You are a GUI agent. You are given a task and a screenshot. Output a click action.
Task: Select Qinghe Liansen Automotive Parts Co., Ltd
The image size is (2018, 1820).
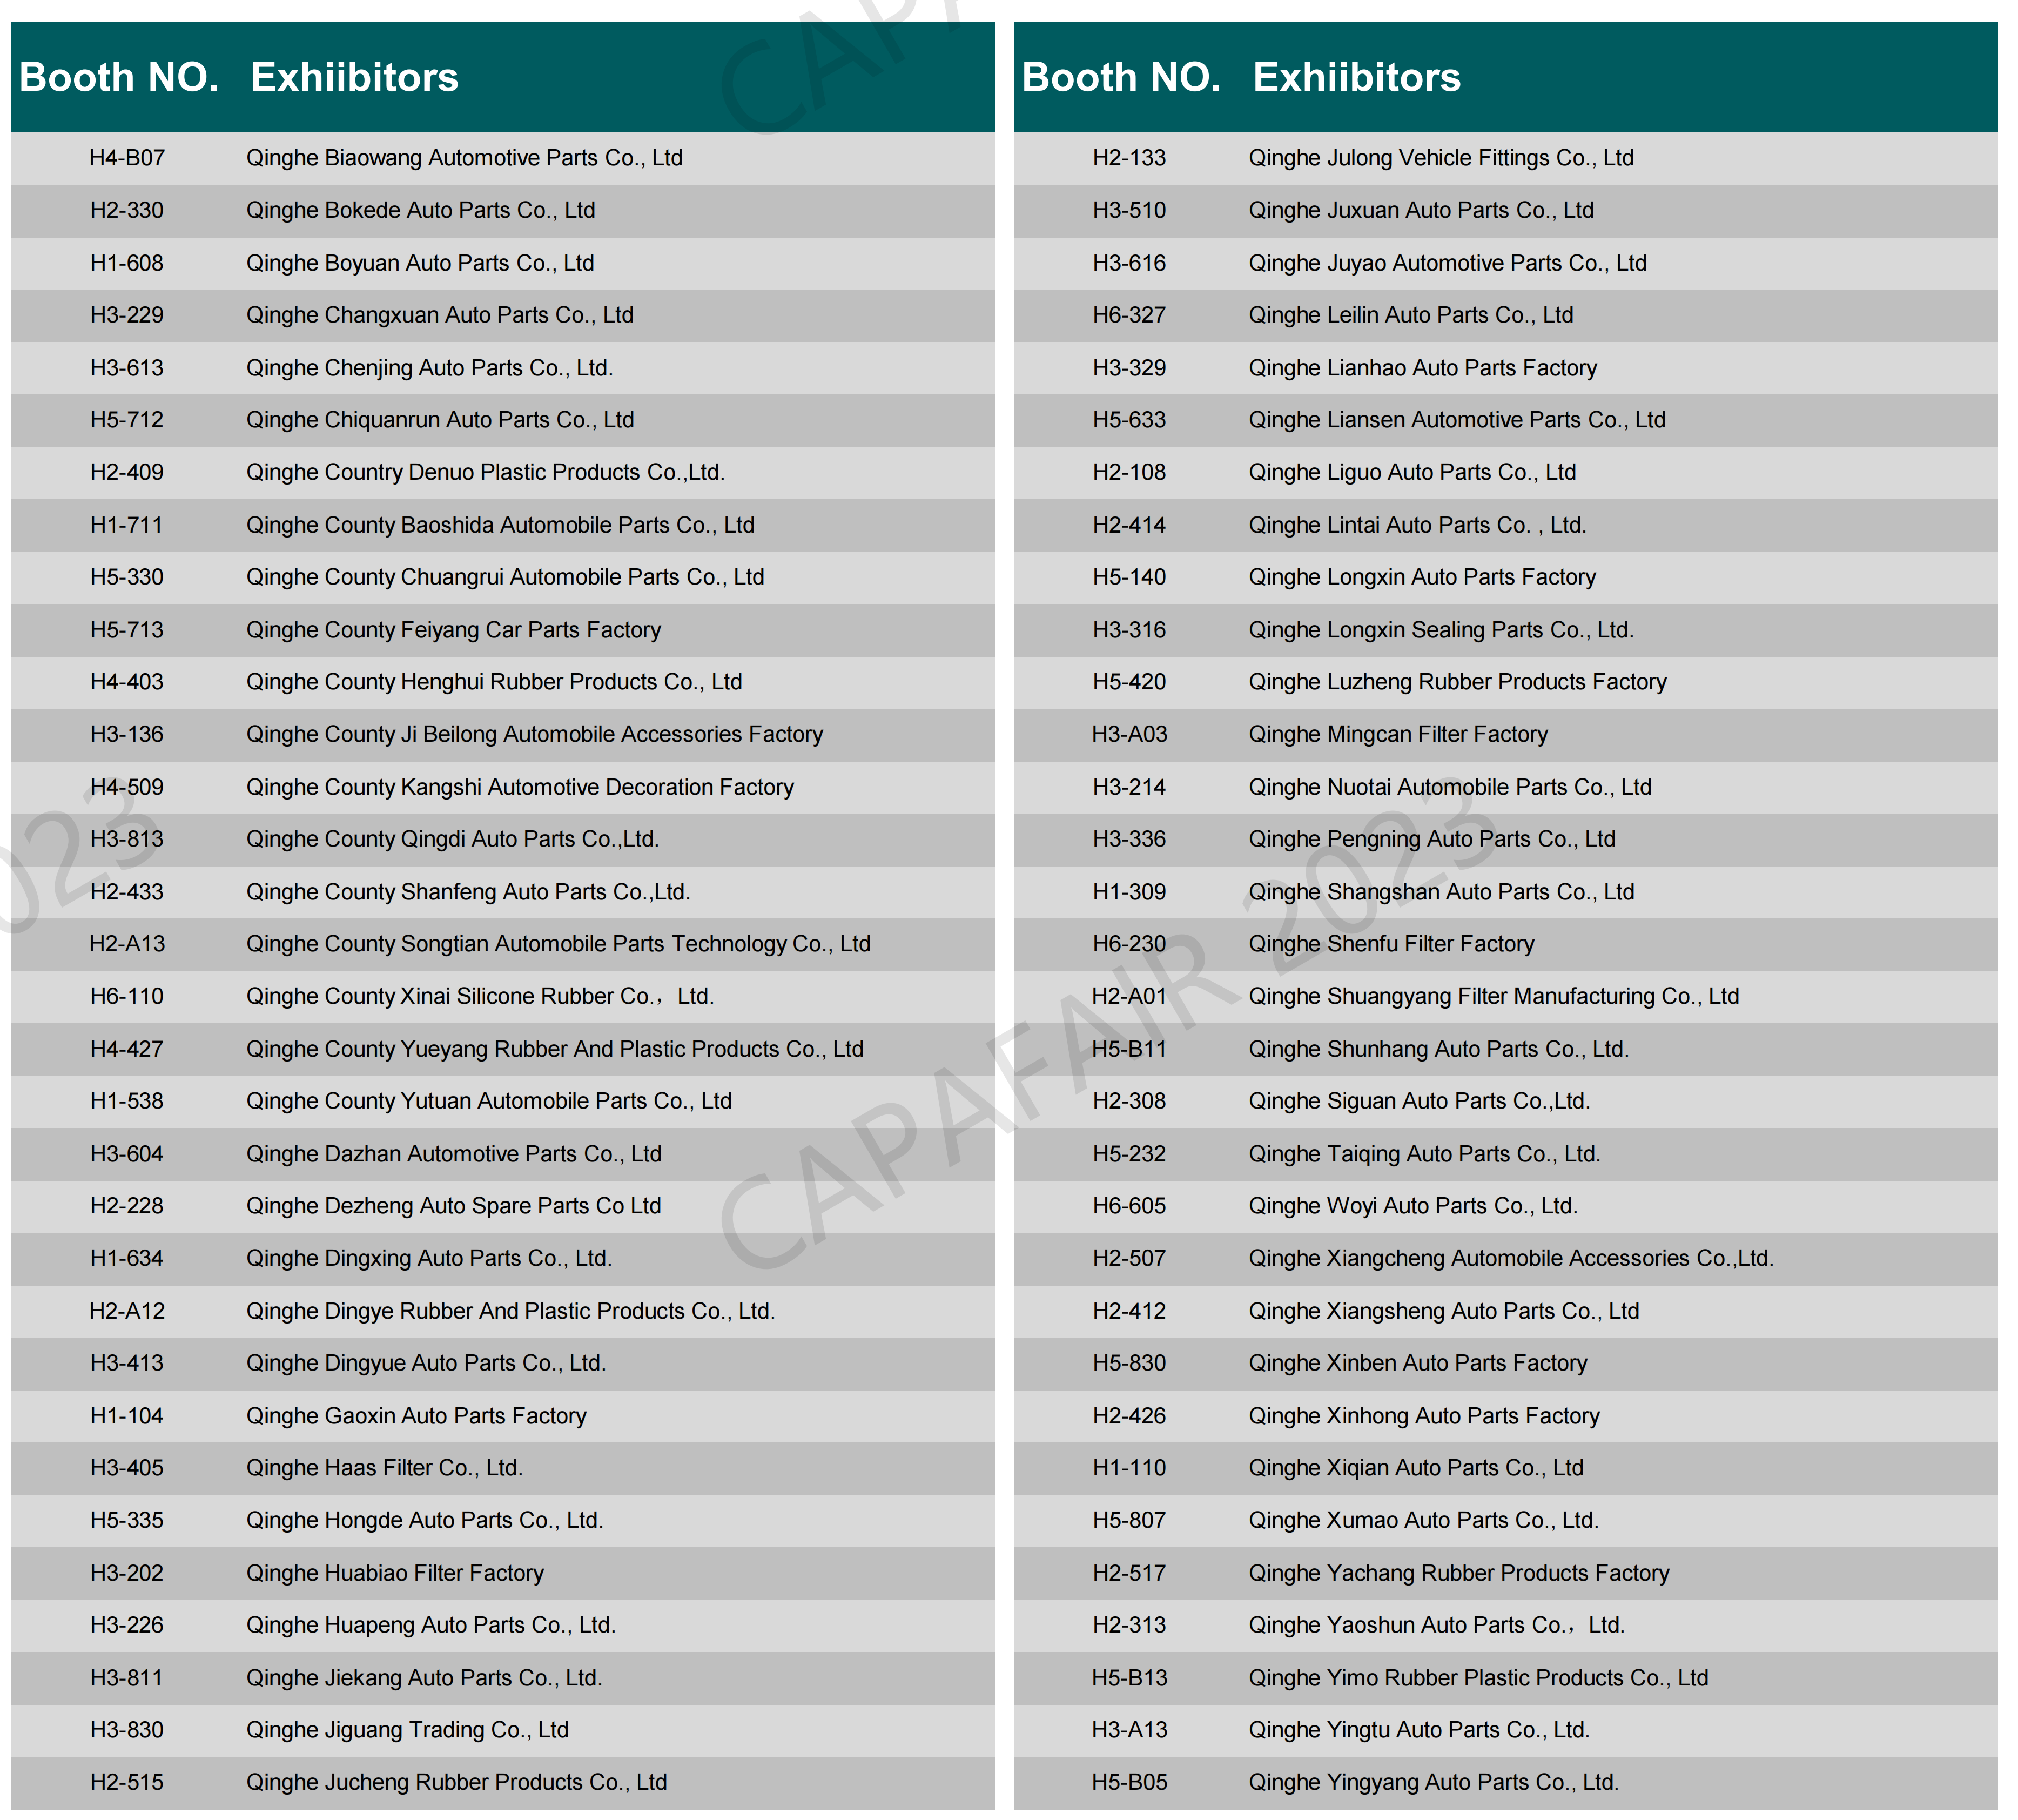tap(1457, 420)
